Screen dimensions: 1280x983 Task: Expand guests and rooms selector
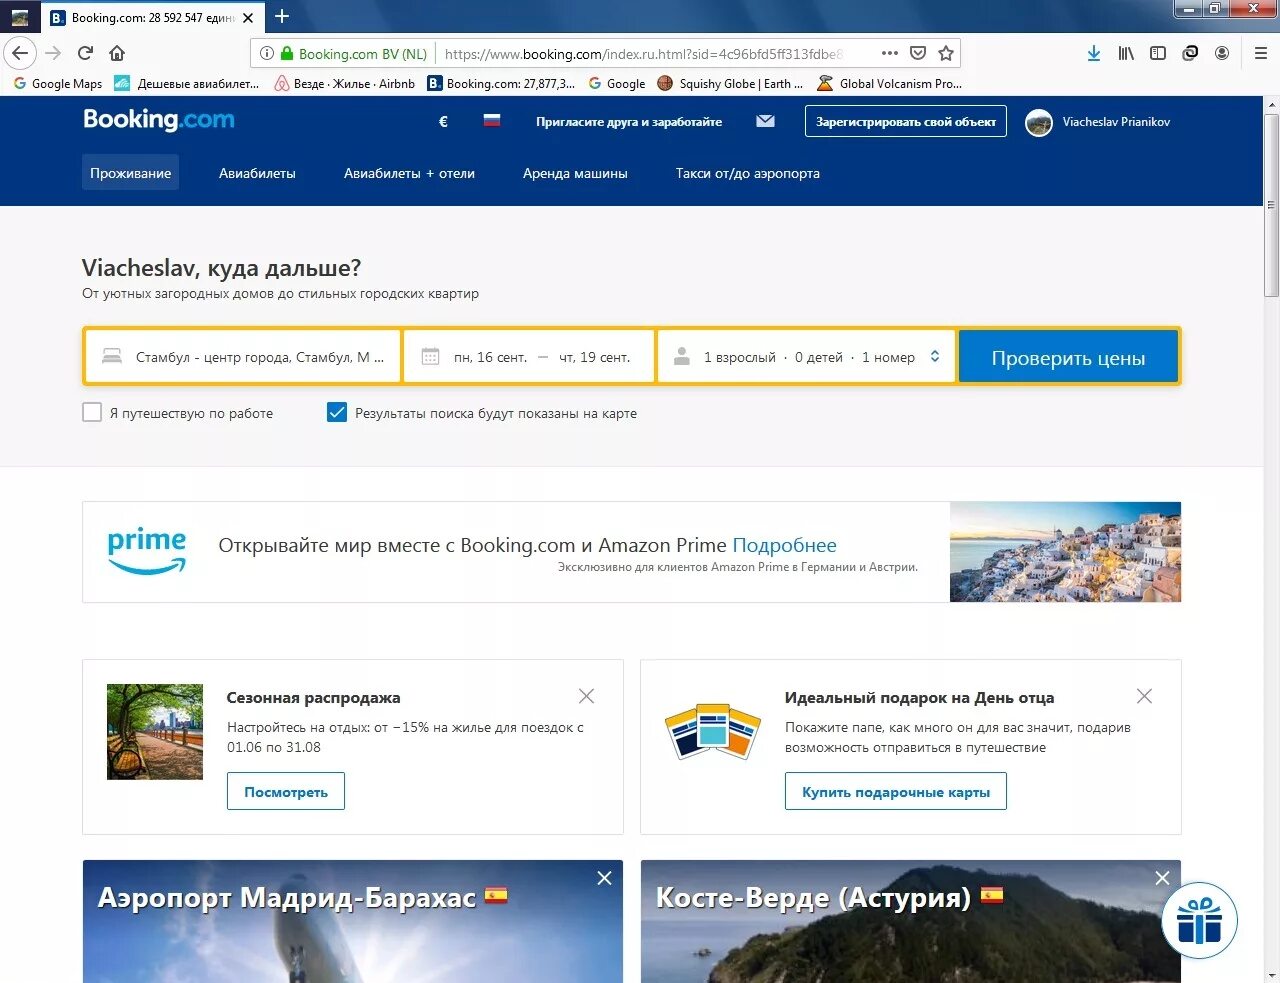pyautogui.click(x=808, y=356)
